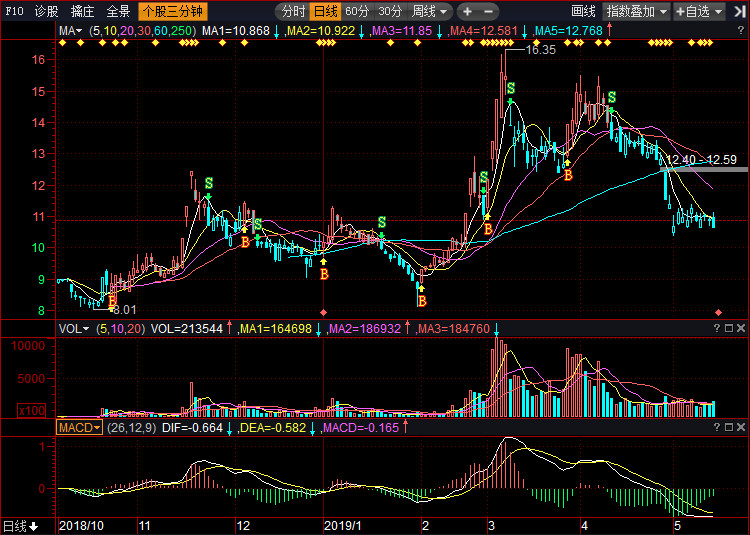750x535 pixels.
Task: Close the VOL indicator panel
Action: click(x=741, y=328)
